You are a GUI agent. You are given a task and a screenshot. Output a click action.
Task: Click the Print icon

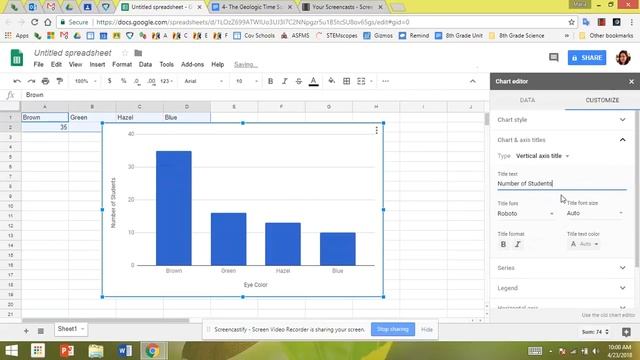[45, 81]
